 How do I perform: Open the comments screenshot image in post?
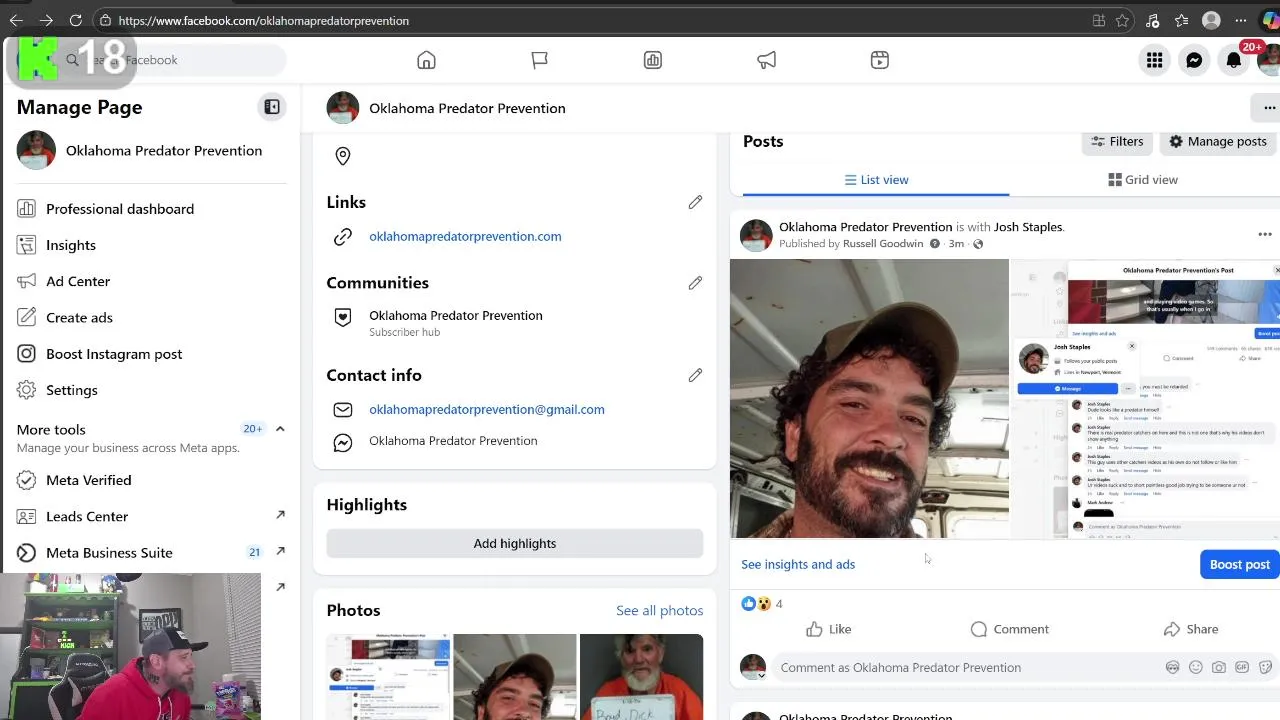[x=1145, y=399]
